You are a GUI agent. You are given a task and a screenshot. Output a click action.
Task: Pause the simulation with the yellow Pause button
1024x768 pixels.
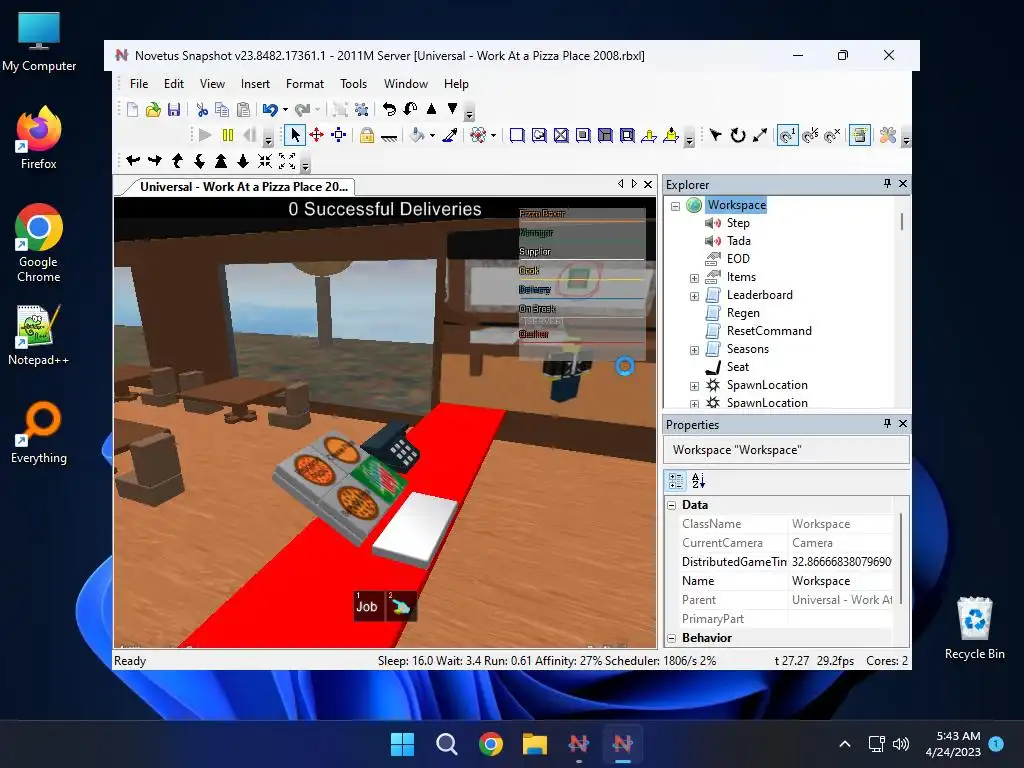point(228,135)
